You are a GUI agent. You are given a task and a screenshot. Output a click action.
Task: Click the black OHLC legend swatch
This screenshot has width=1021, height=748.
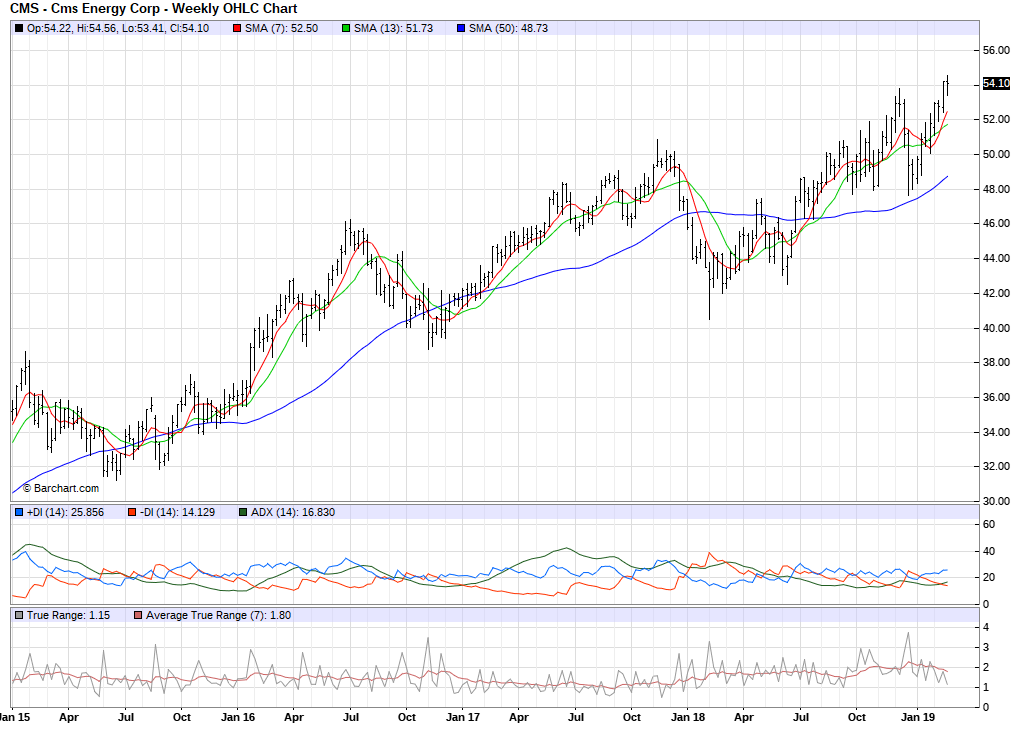19,28
